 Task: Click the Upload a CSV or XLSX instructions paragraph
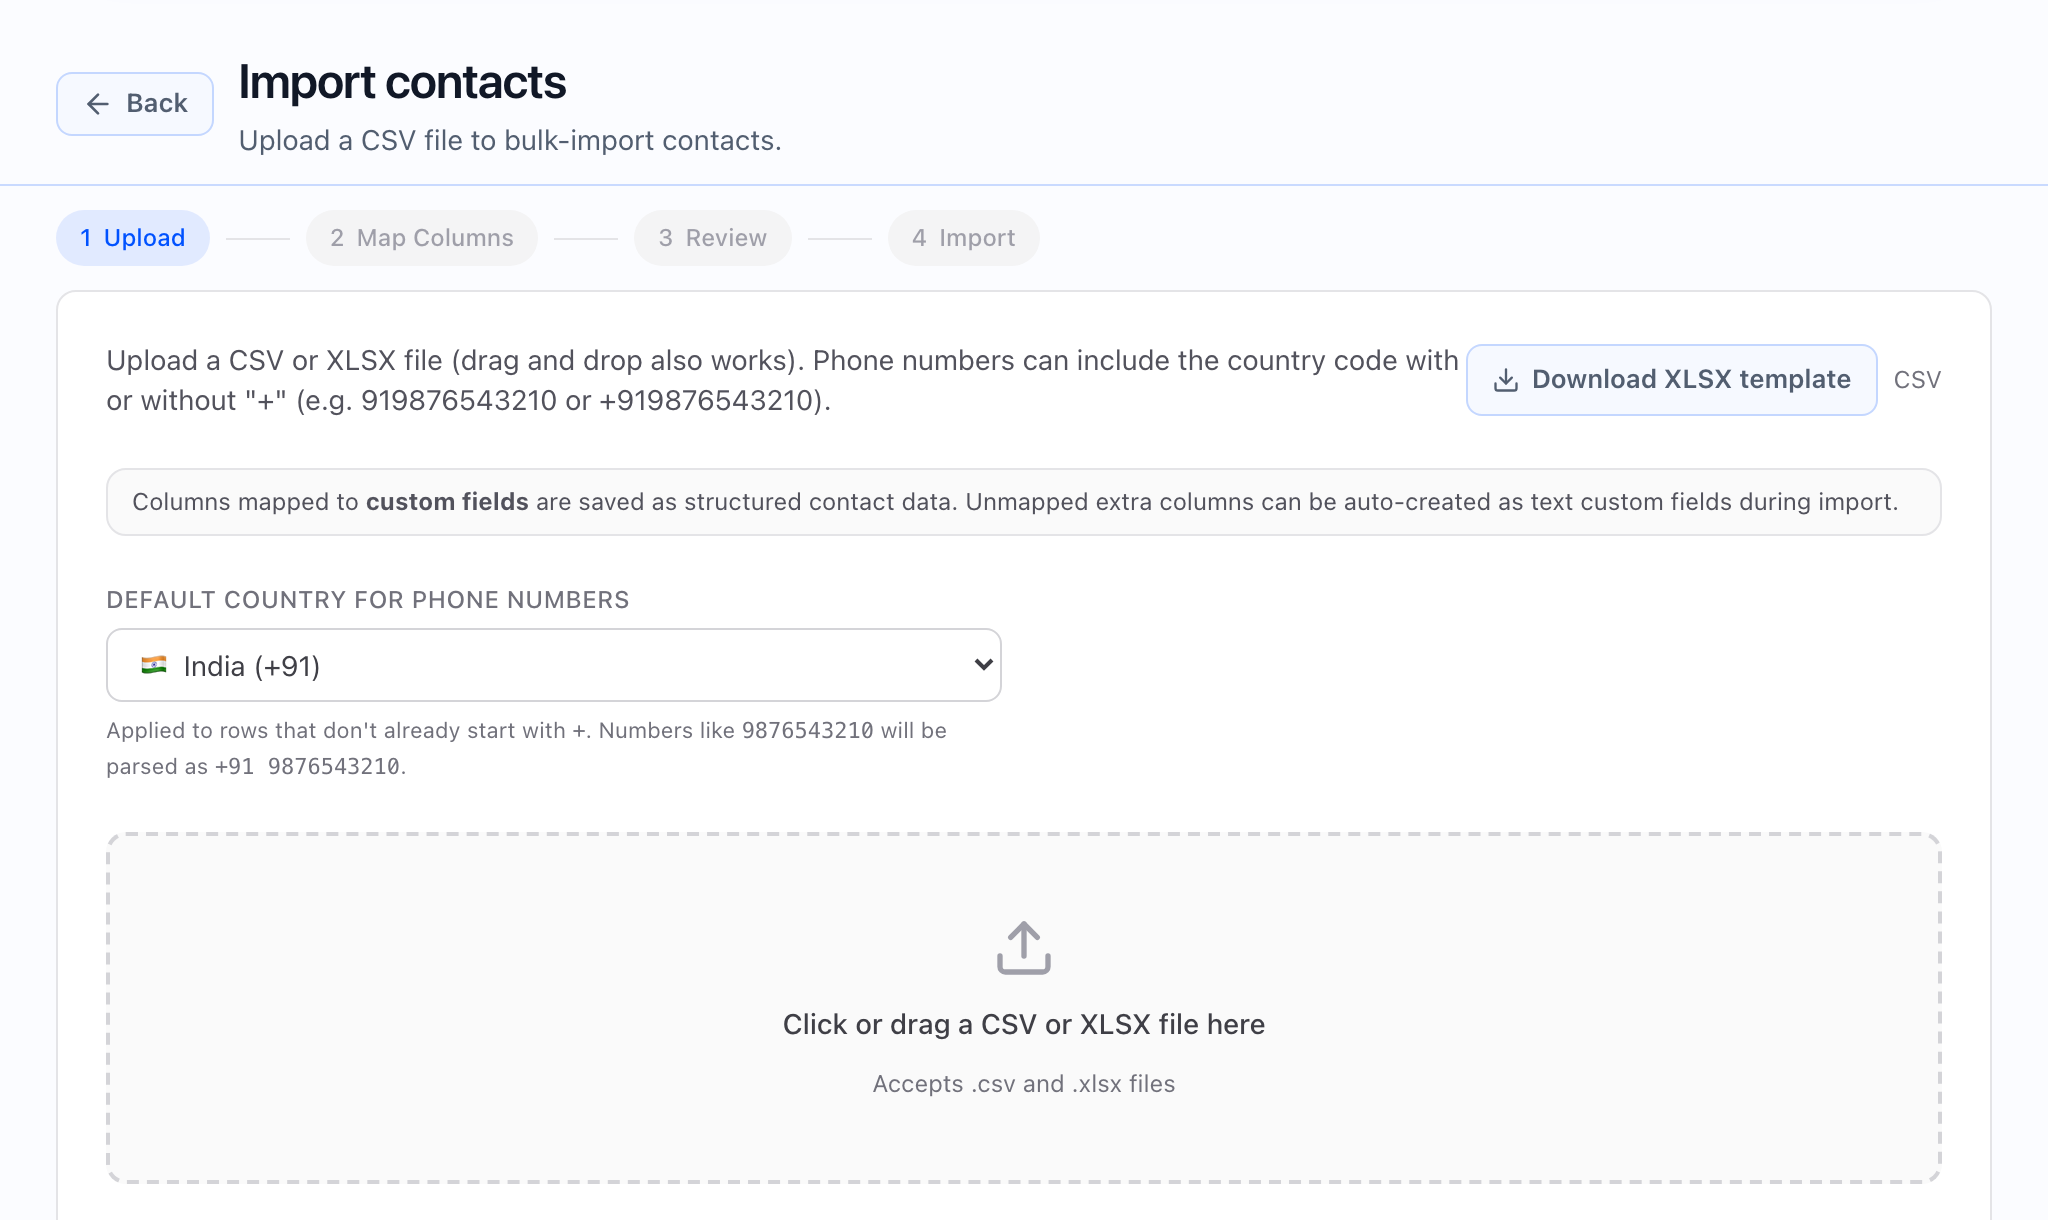(782, 380)
